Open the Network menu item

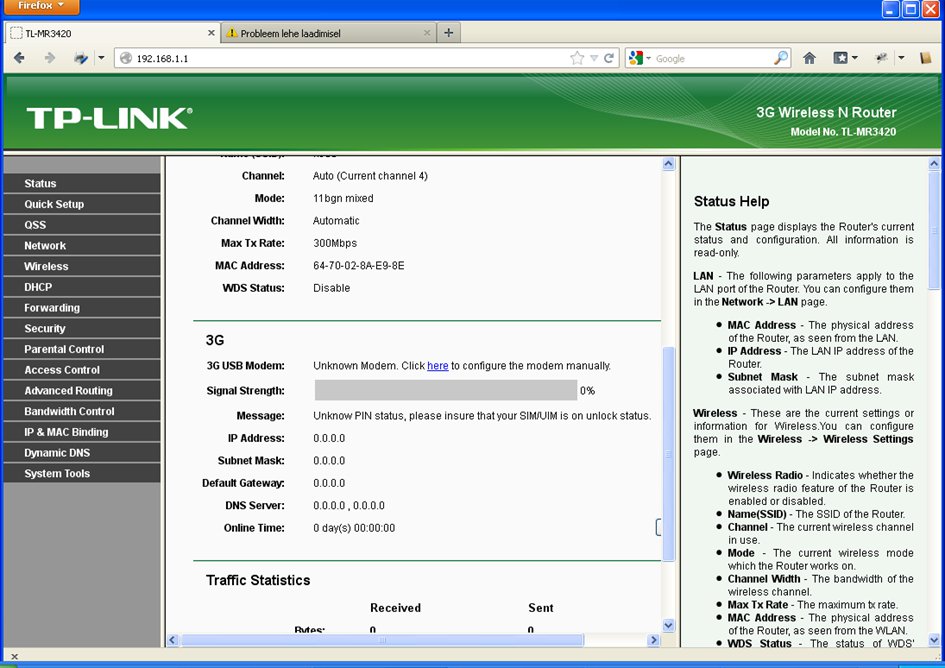point(82,245)
